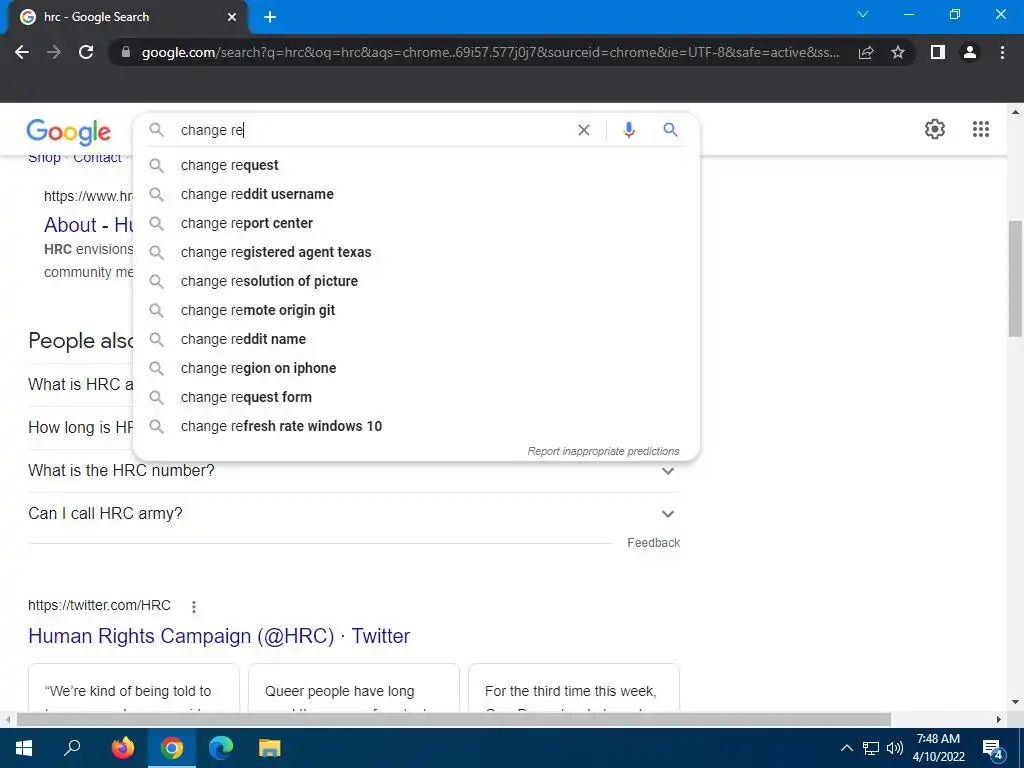Screen dimensions: 1024x768
Task: Select suggestion 'change resolution of picture'
Action: [416, 281]
